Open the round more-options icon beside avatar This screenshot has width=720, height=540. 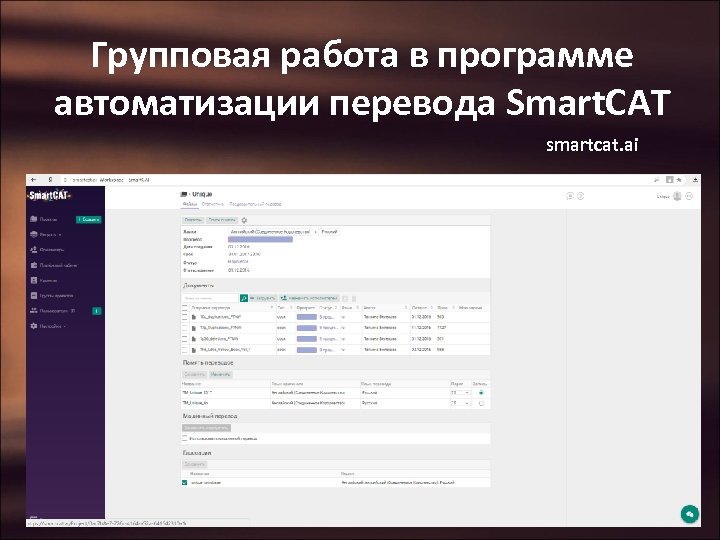689,196
